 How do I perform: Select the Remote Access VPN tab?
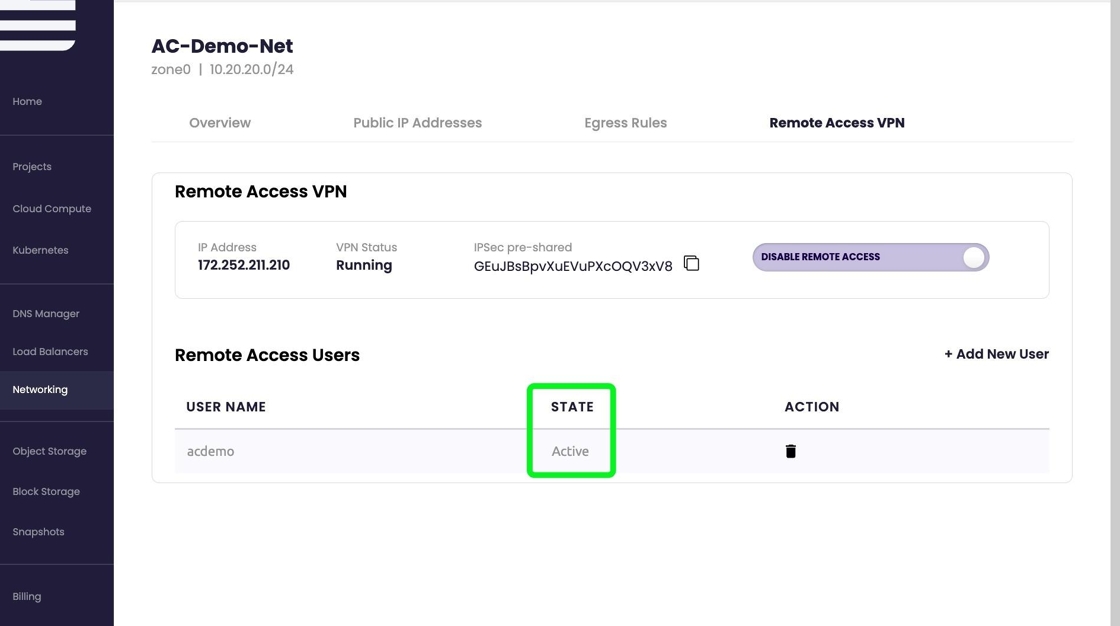pyautogui.click(x=836, y=123)
